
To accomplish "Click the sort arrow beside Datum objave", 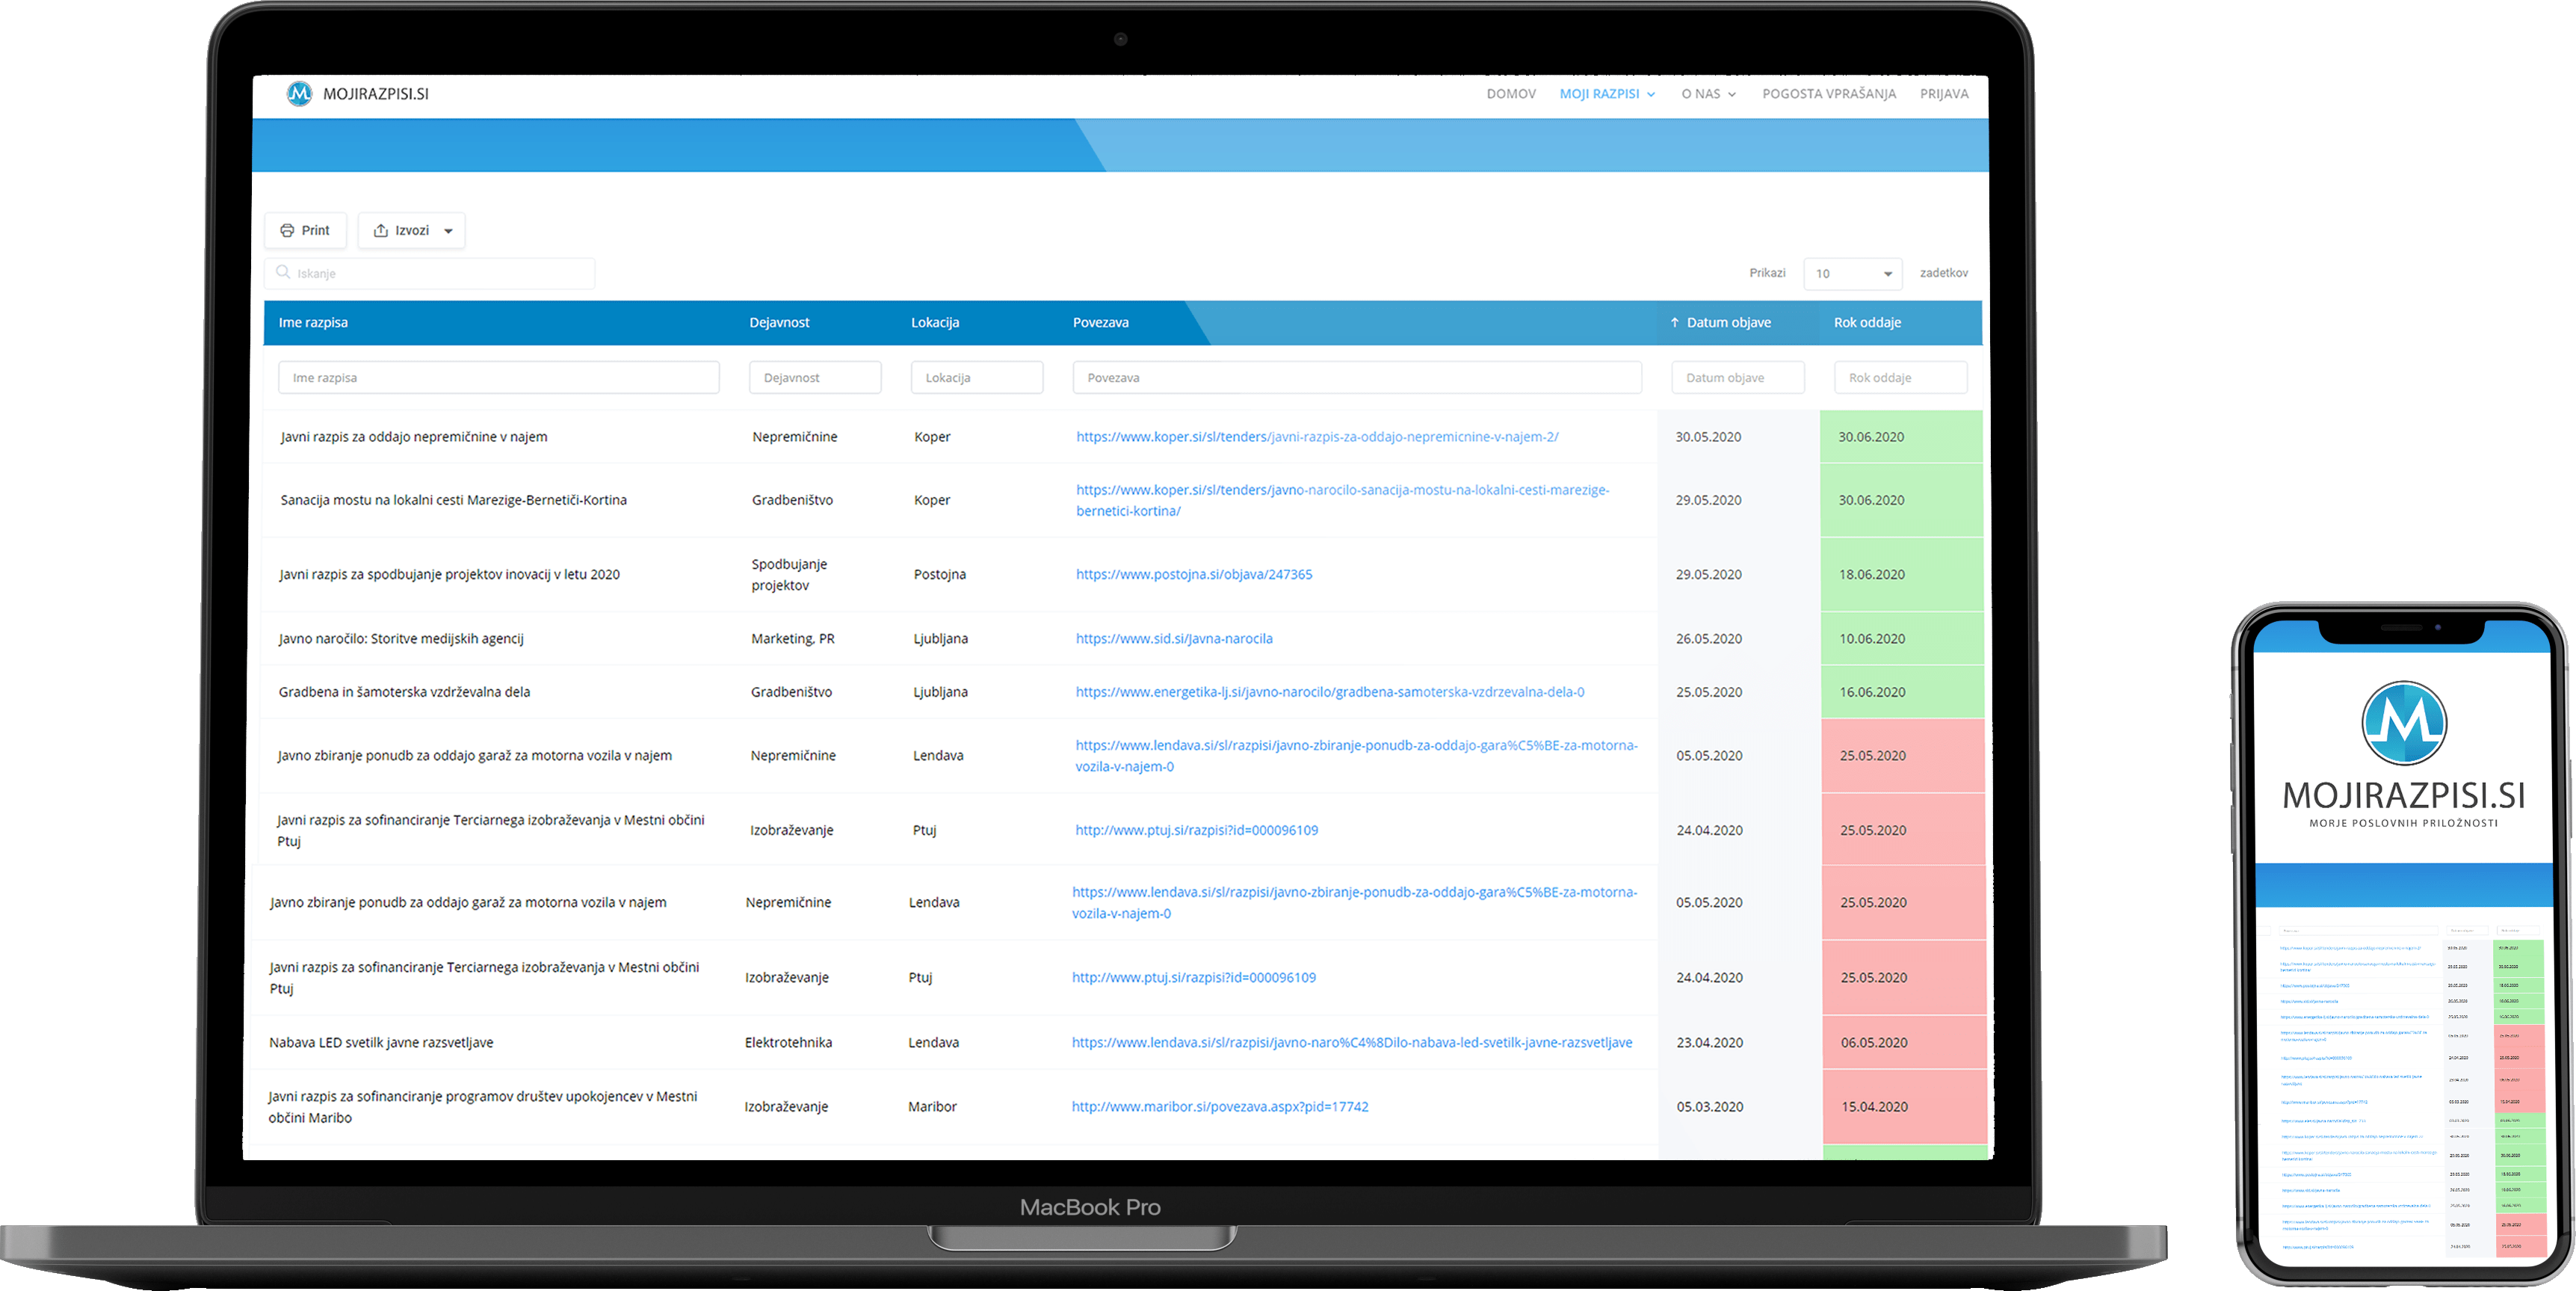I will [1674, 322].
